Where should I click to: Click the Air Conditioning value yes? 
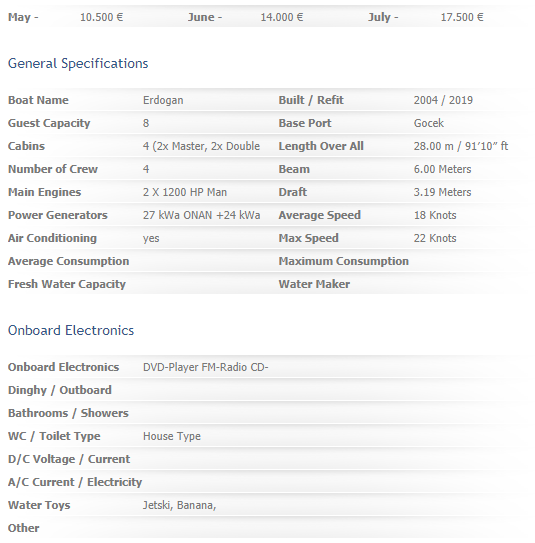coord(151,239)
